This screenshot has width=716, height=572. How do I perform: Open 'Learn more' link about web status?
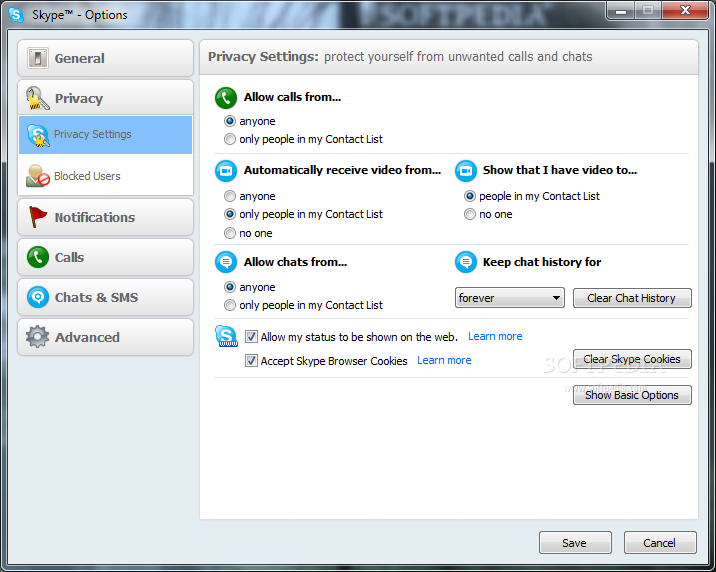tap(495, 336)
